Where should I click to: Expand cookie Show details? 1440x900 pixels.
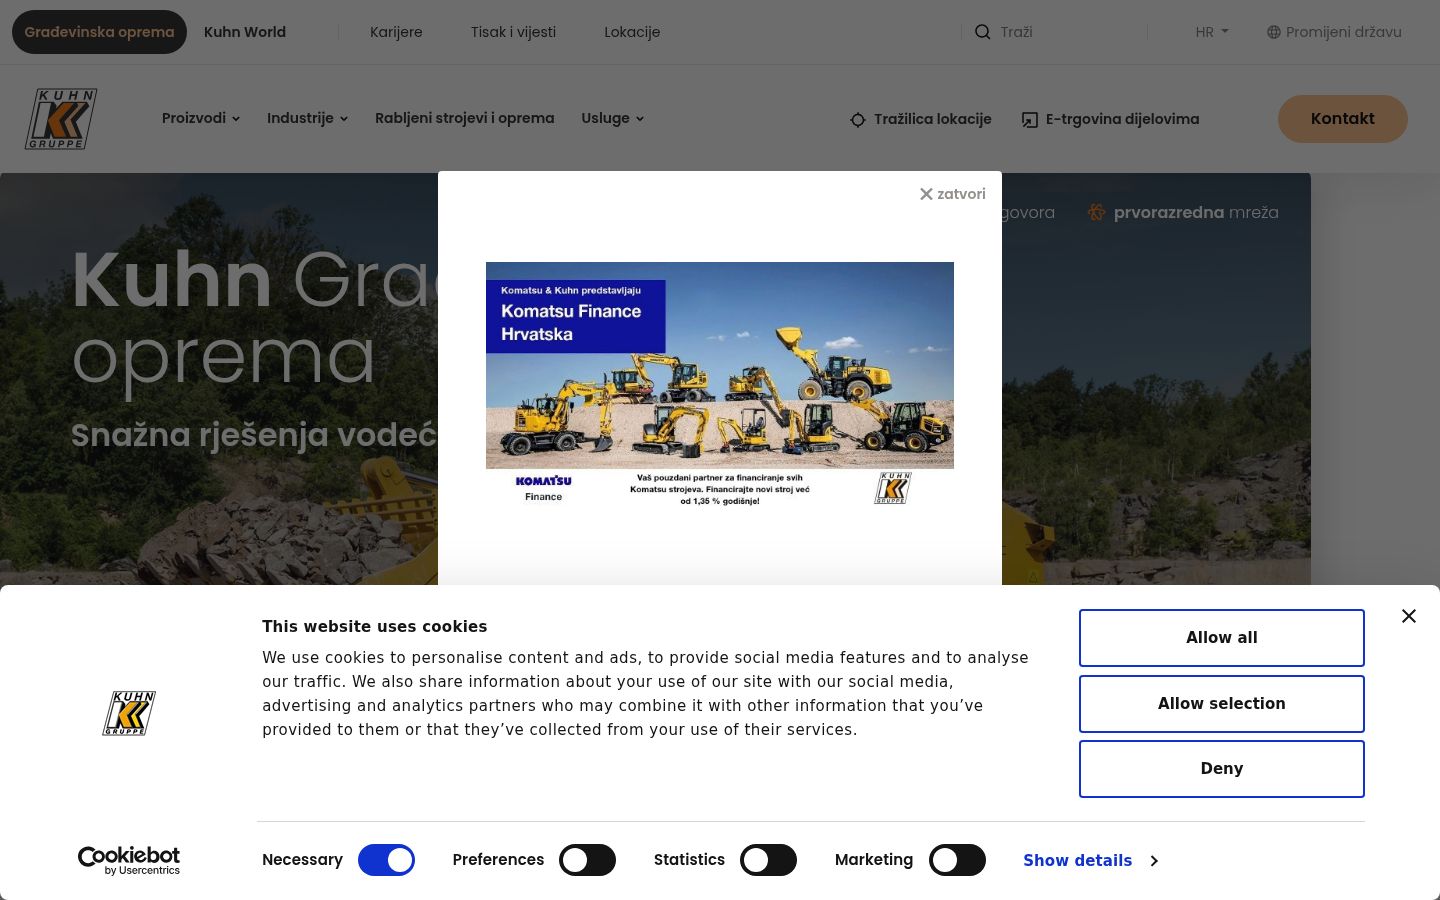point(1090,860)
